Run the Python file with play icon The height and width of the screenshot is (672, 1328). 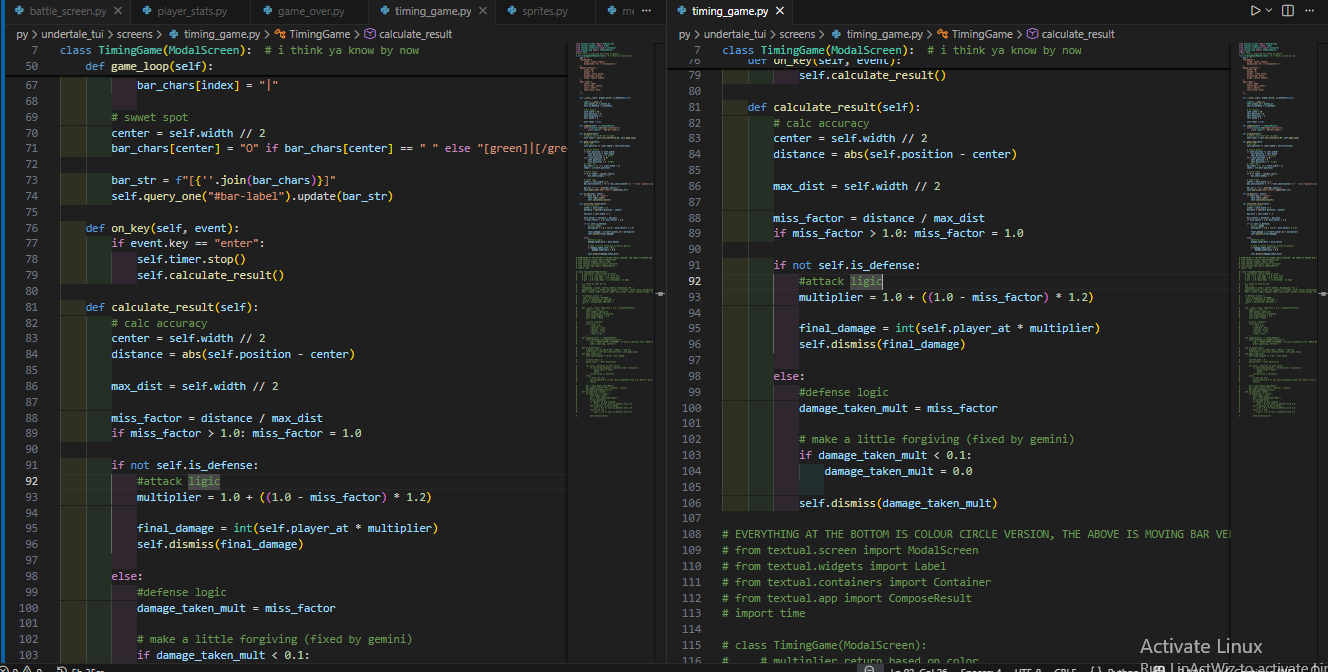[x=1255, y=11]
